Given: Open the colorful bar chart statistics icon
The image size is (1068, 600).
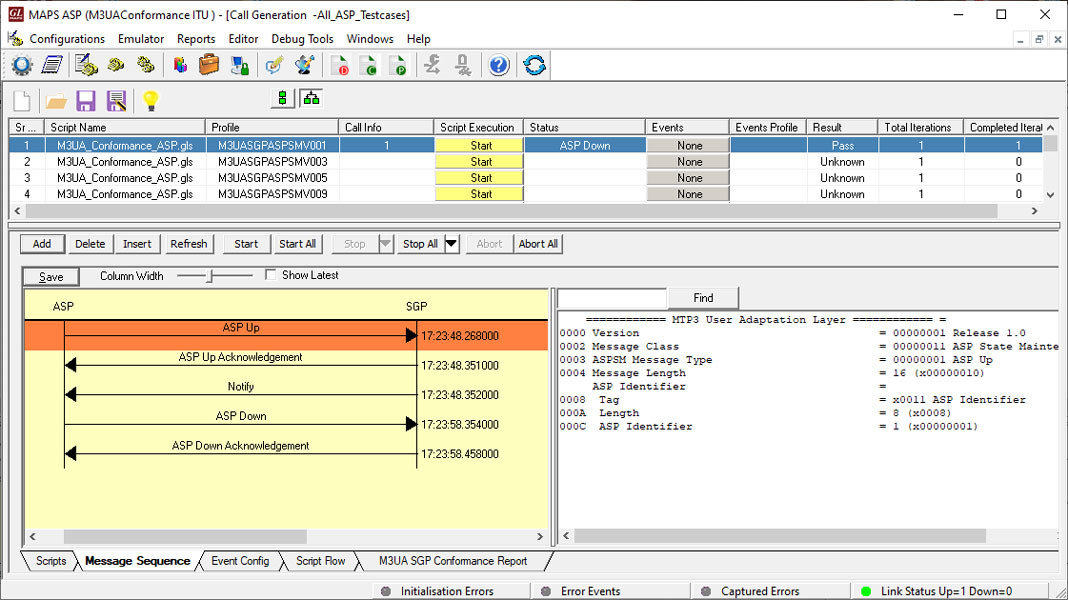Looking at the screenshot, I should click(x=180, y=65).
